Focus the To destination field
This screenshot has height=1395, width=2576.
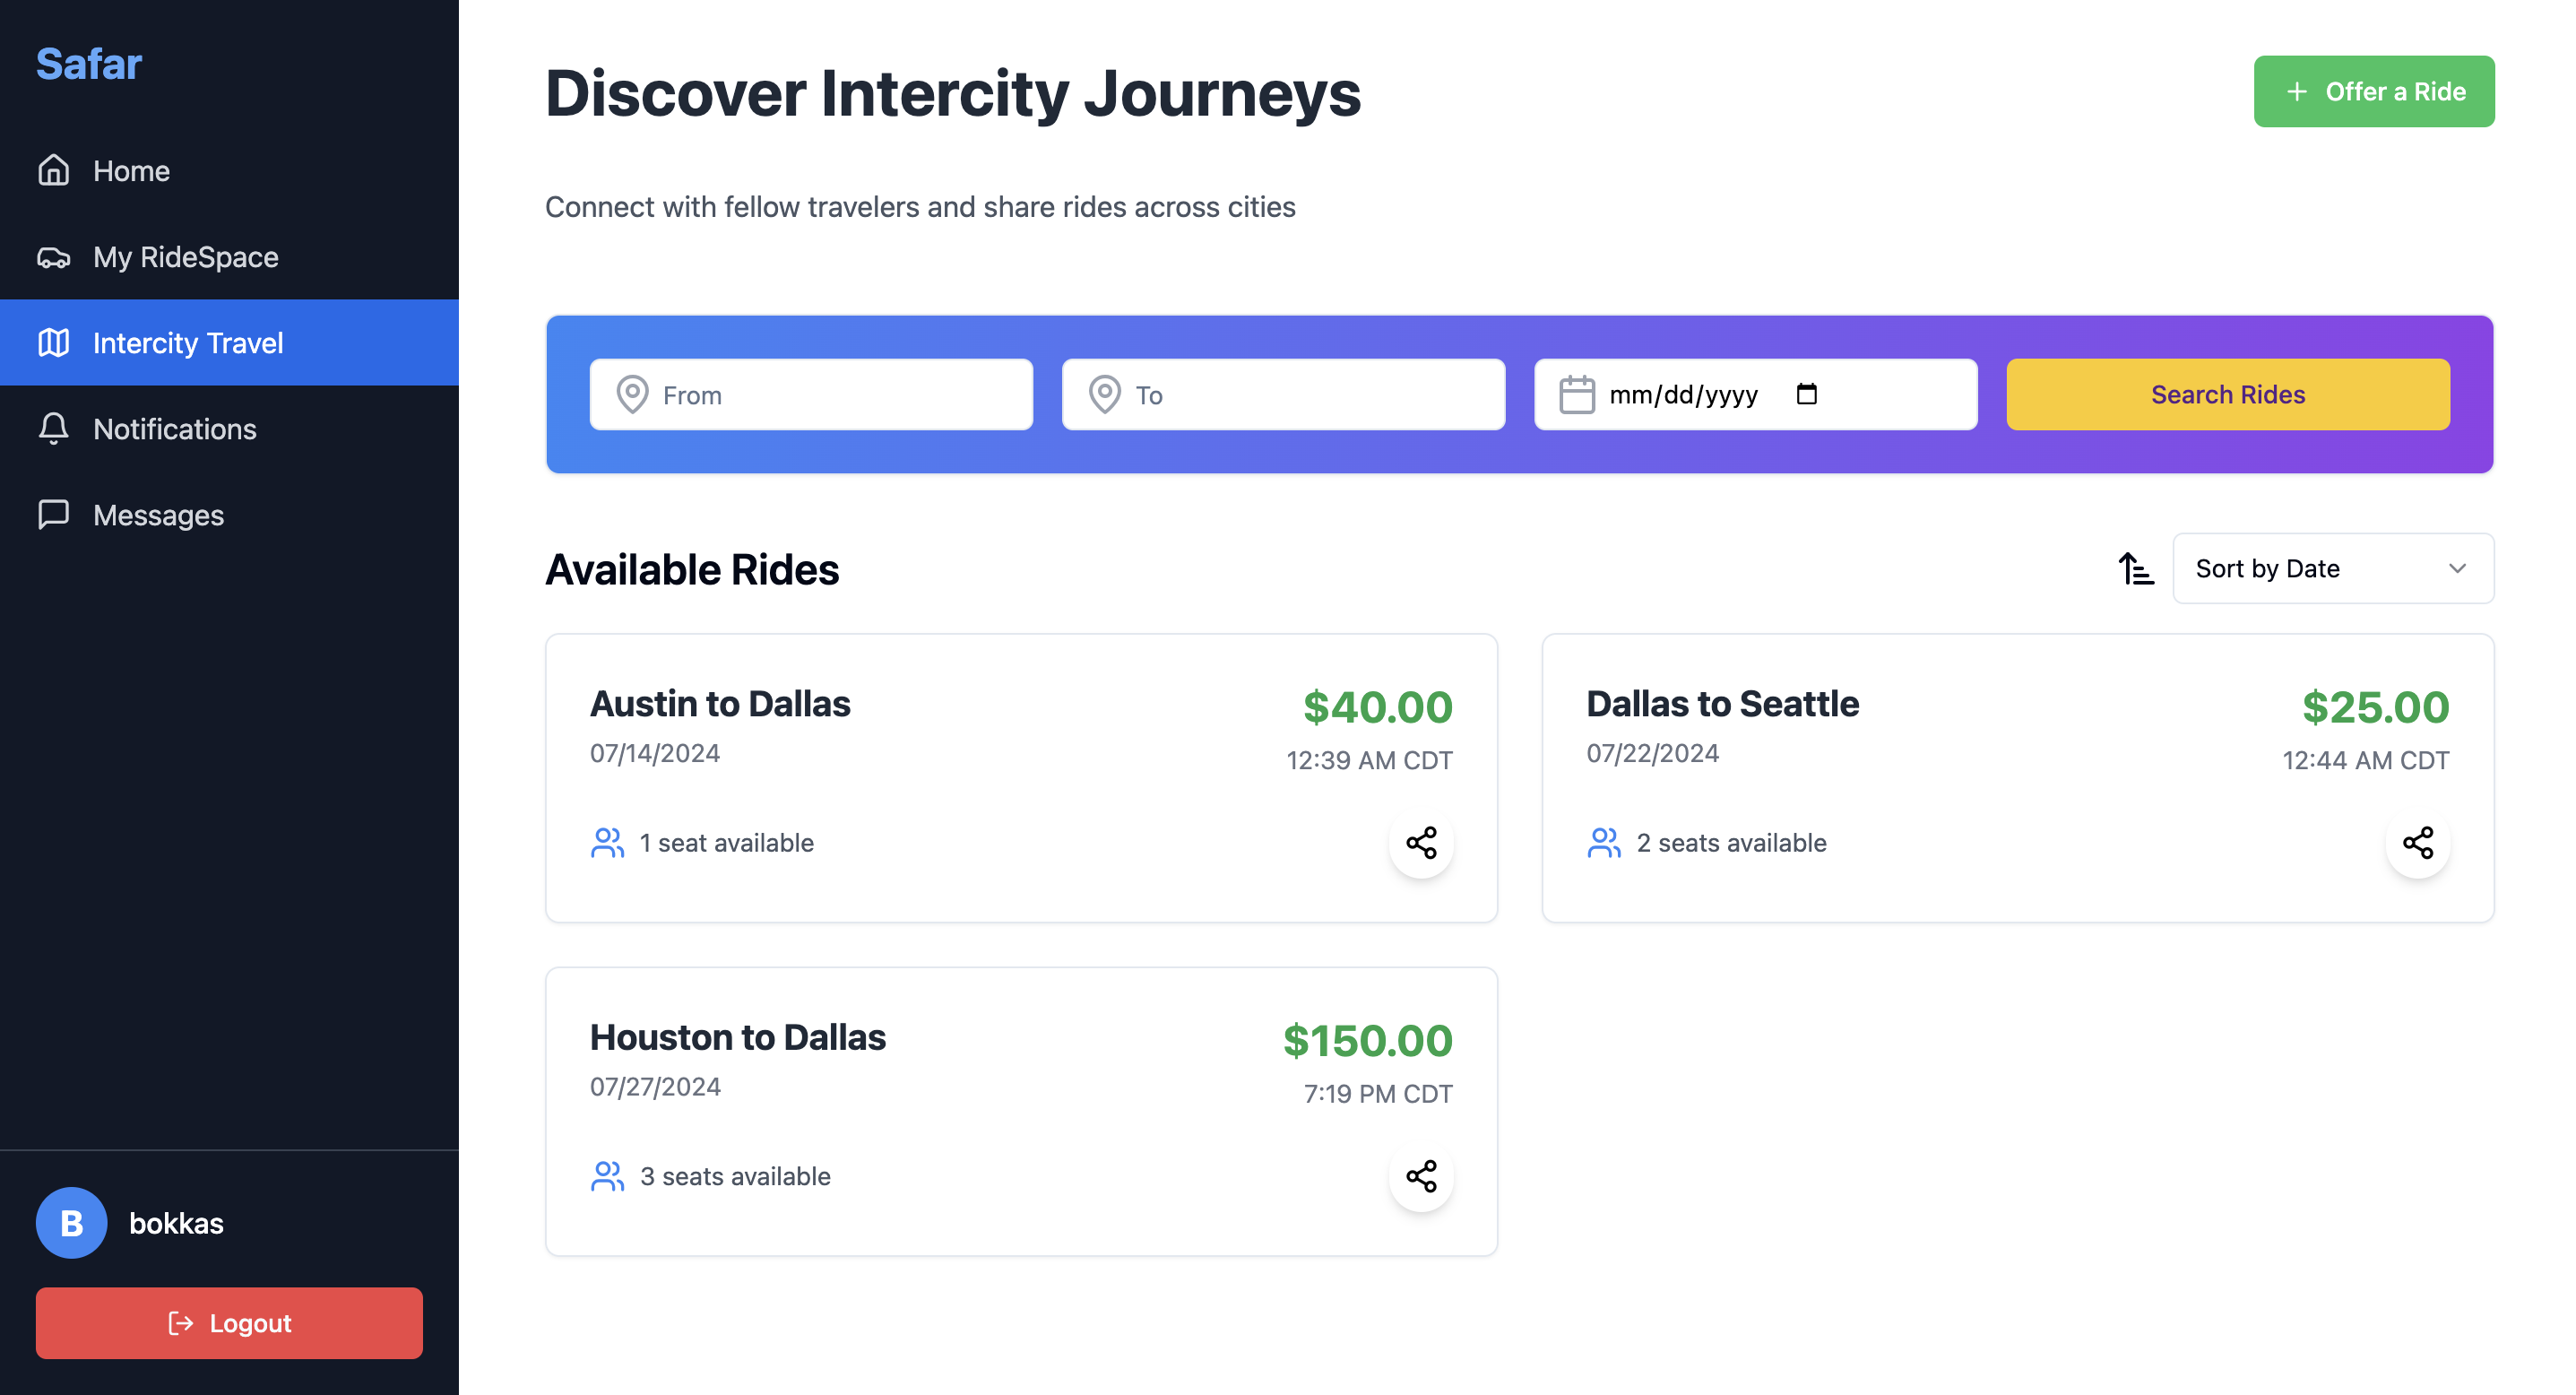click(x=1283, y=394)
